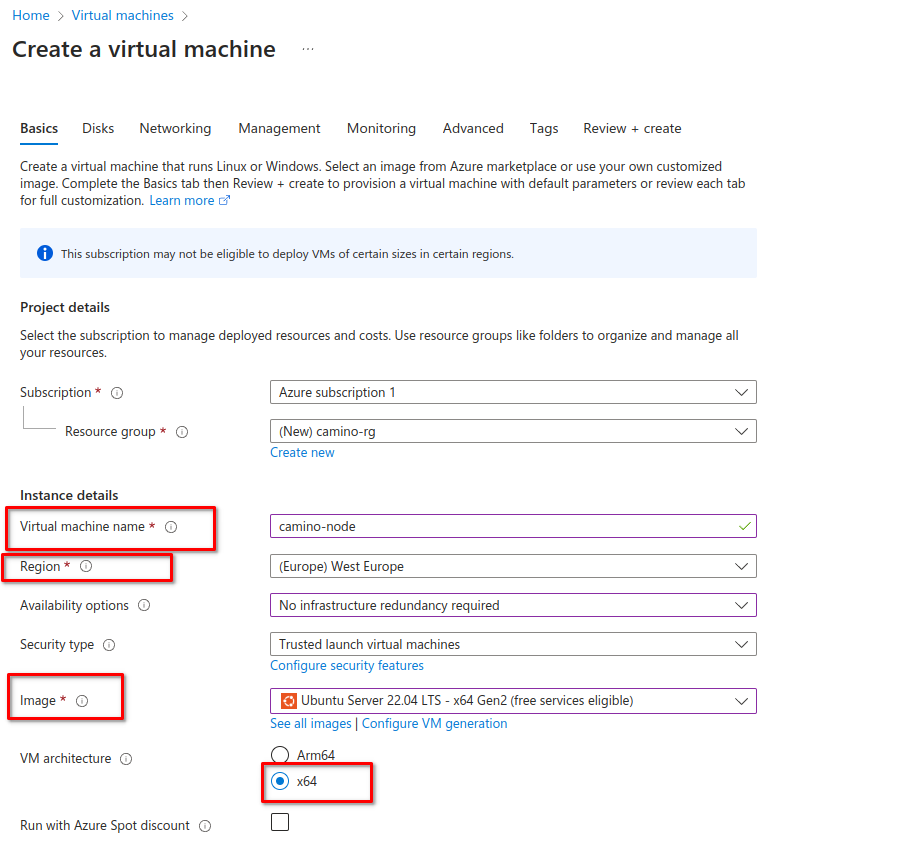Open the Subscription dropdown
Viewport: 898px width, 846px height.
pyautogui.click(x=513, y=392)
